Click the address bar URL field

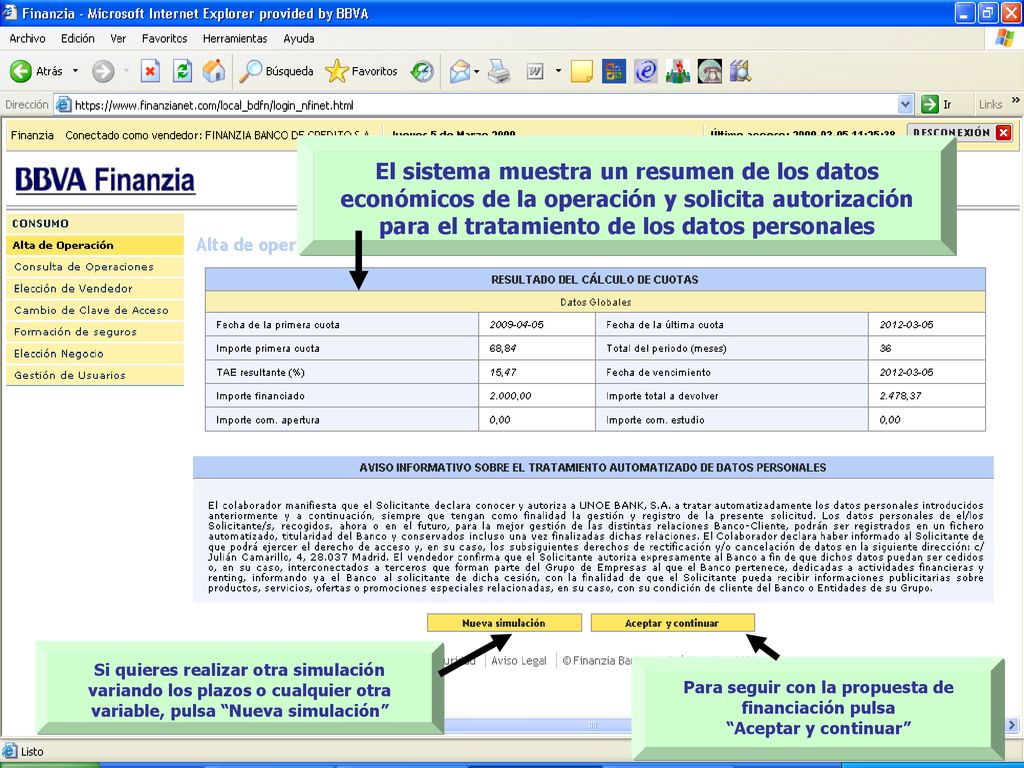pyautogui.click(x=483, y=104)
